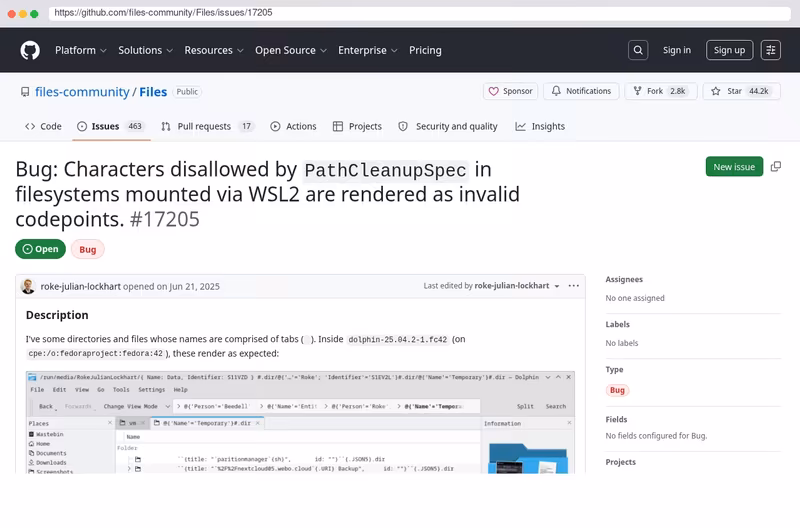Click Sign in
The image size is (800, 528).
(x=677, y=50)
